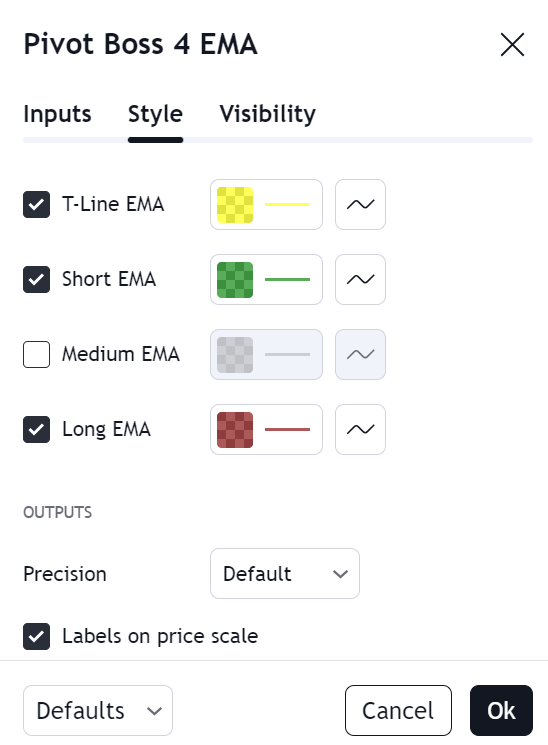Close the Pivot Boss 4 EMA dialog
This screenshot has width=548, height=745.
coord(512,45)
